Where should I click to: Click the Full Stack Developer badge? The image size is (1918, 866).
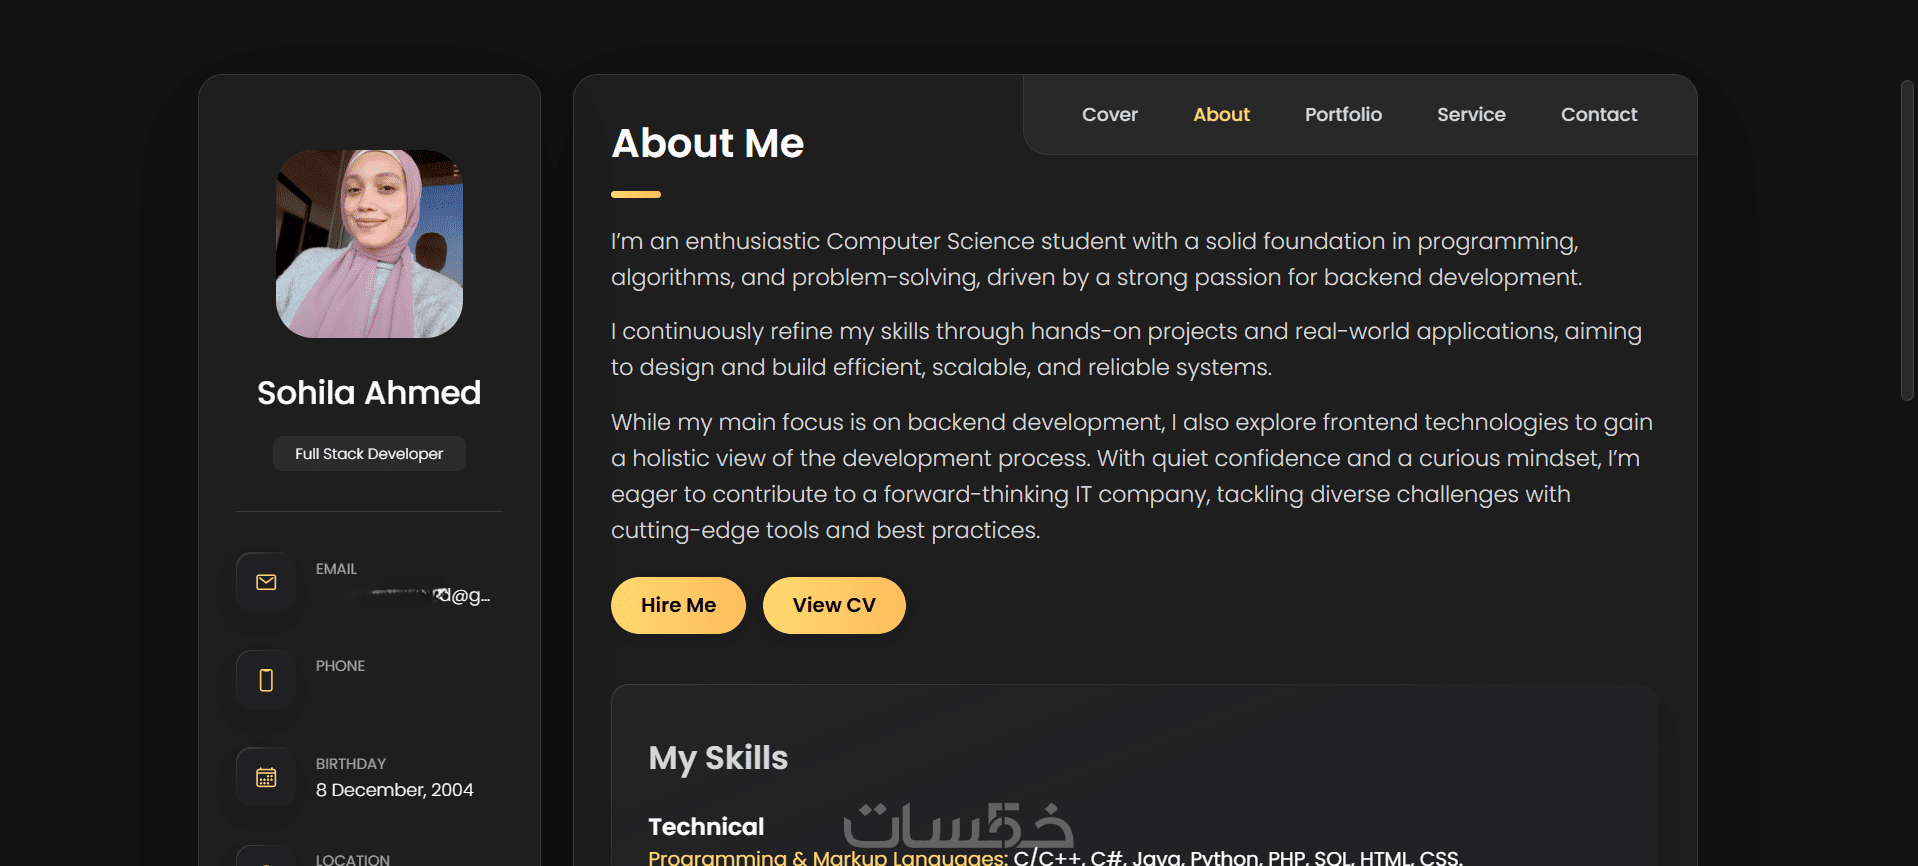[369, 454]
